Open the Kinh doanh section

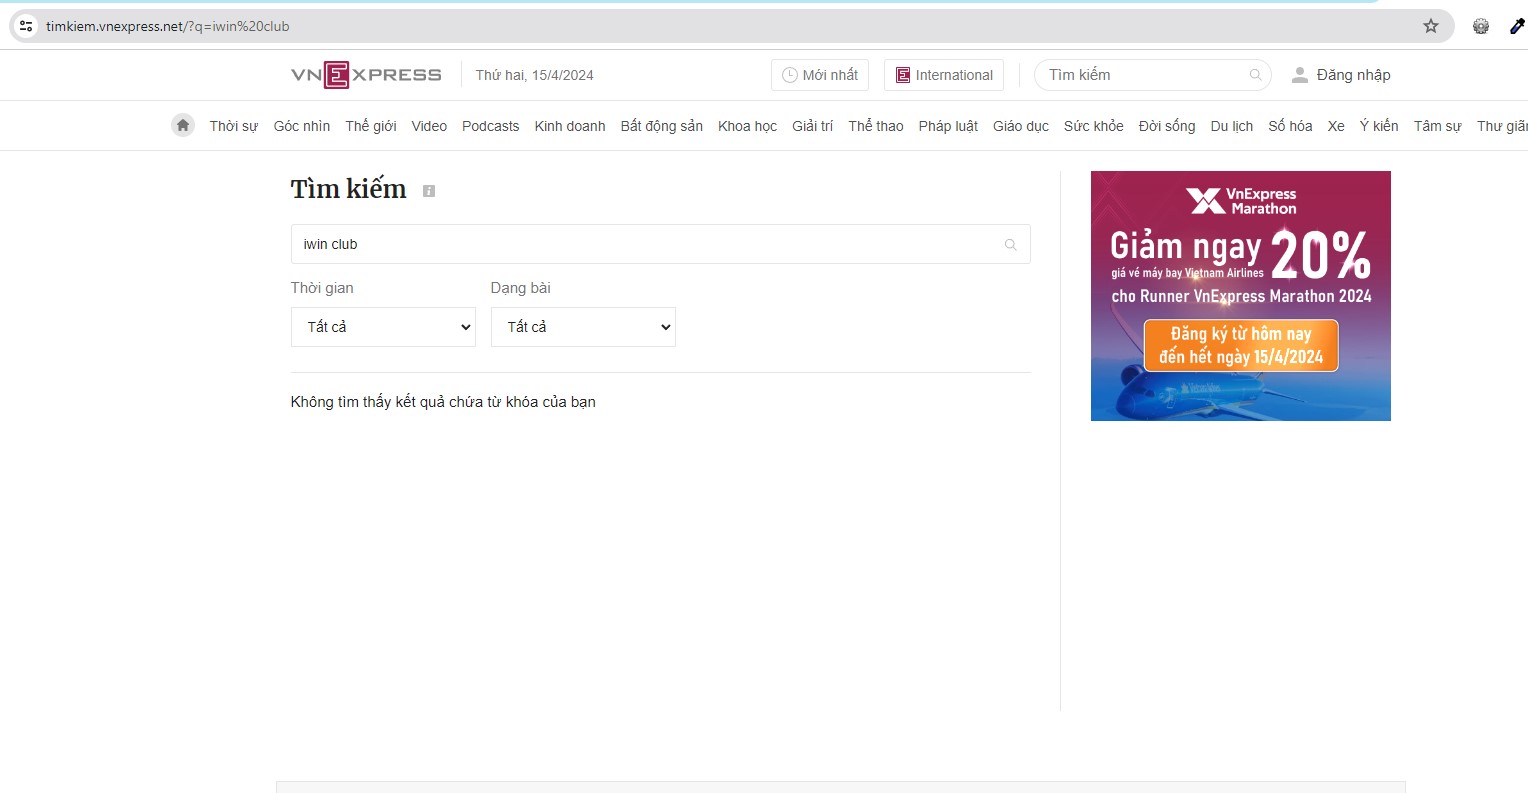tap(570, 126)
